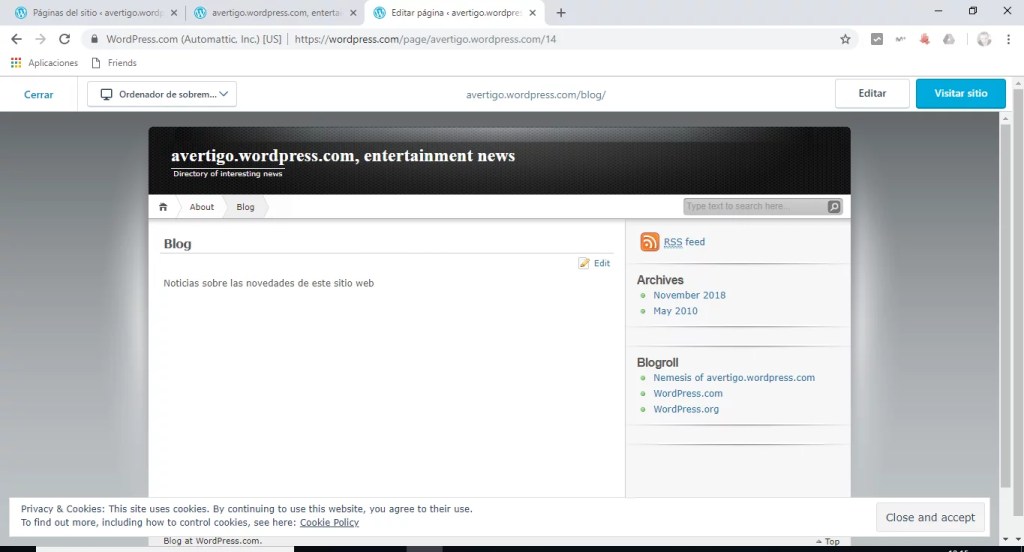Click the preview URL avertigo.wordpress.com/blog/
This screenshot has width=1024, height=552.
coord(536,95)
